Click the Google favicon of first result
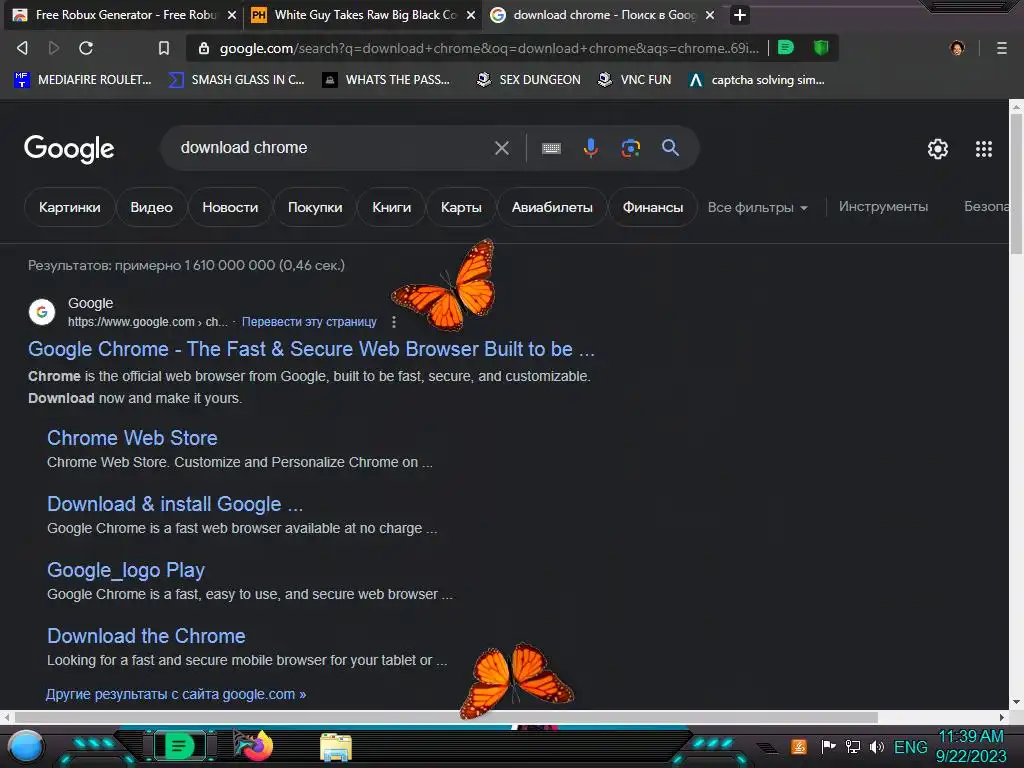This screenshot has width=1024, height=768. click(x=42, y=312)
